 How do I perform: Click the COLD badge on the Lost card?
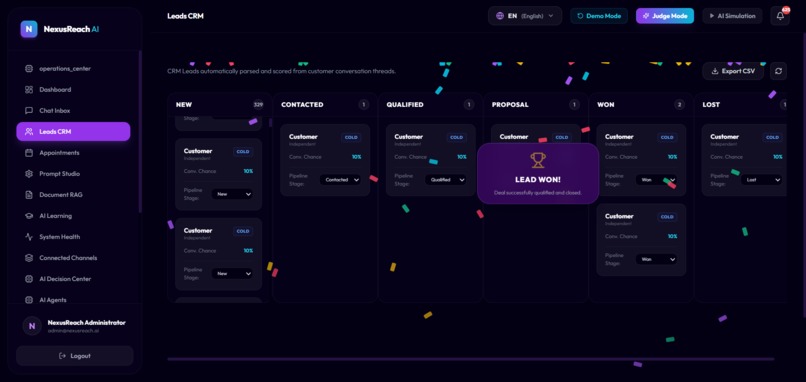click(772, 137)
